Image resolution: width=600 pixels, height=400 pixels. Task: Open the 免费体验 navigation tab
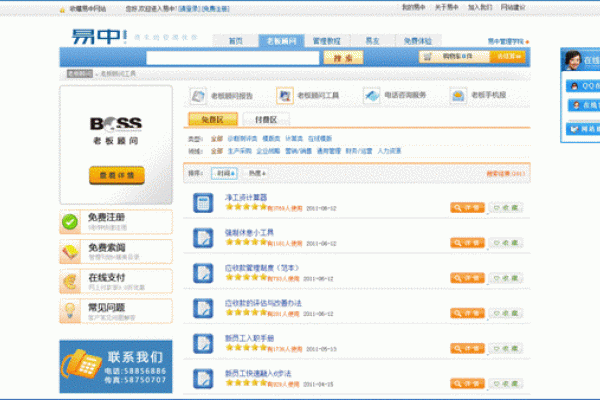pos(417,41)
